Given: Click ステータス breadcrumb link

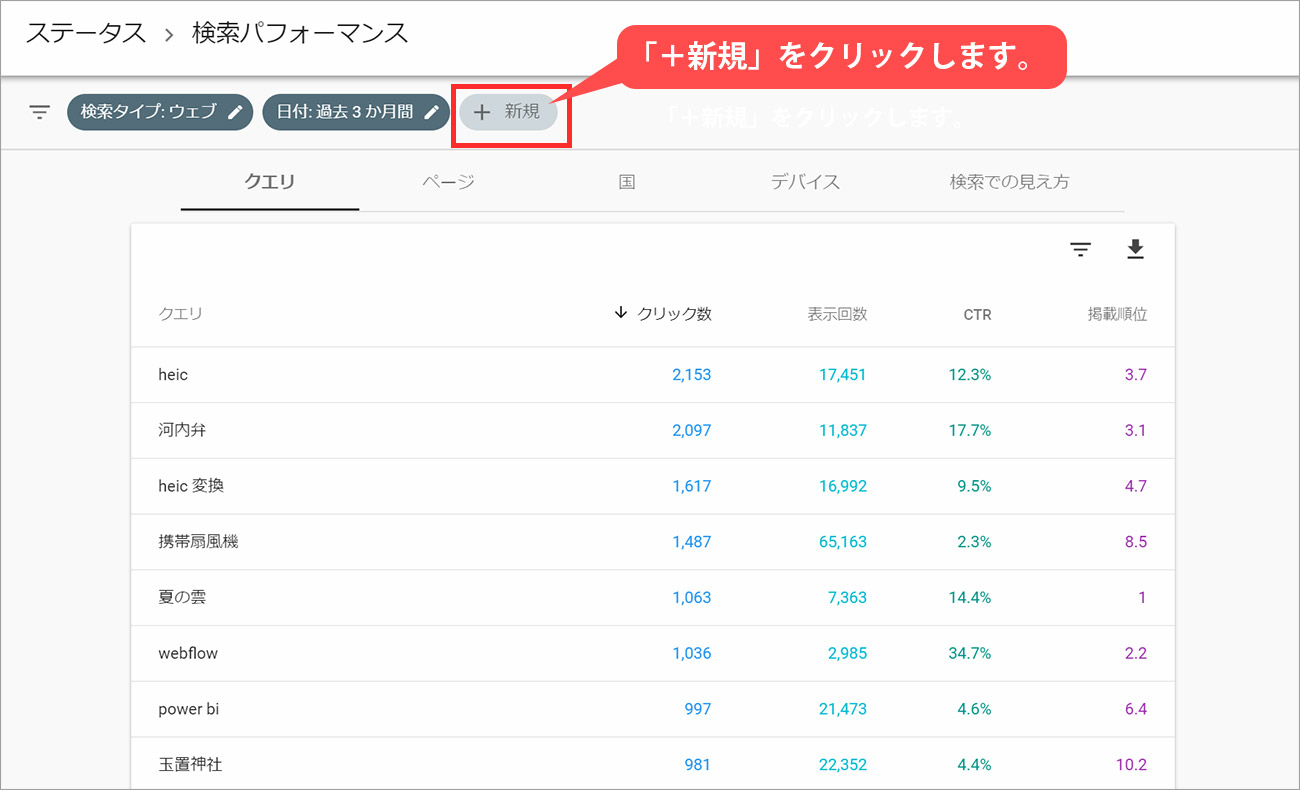Looking at the screenshot, I should click(86, 33).
